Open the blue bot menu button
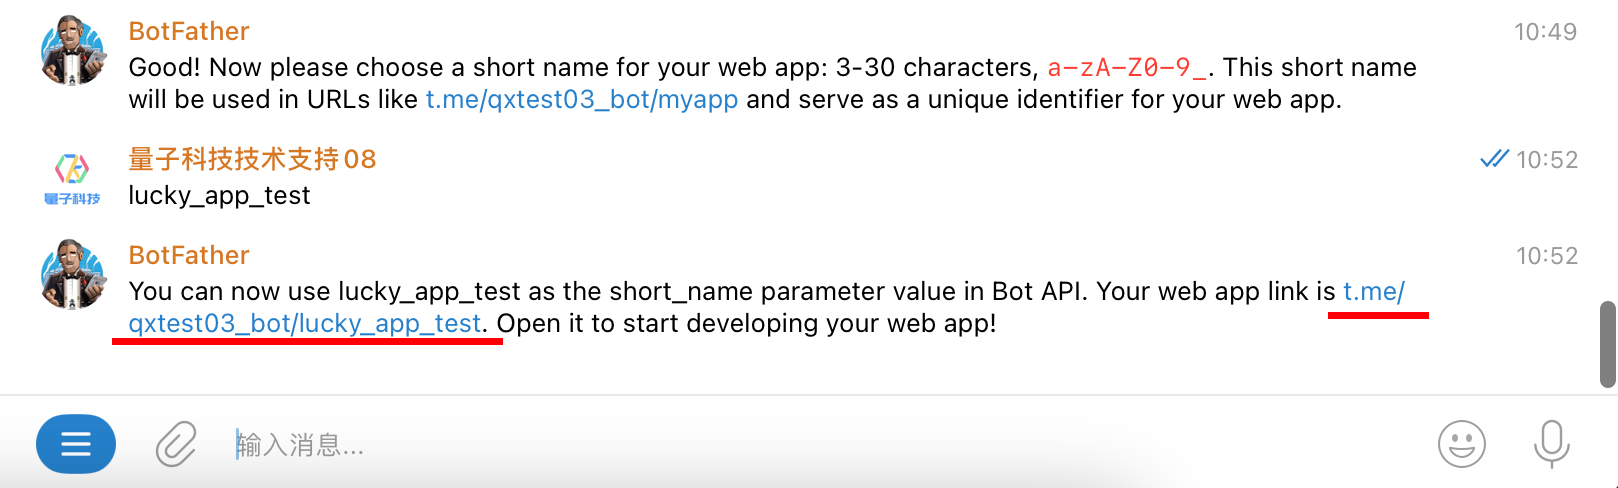1618x488 pixels. pyautogui.click(x=76, y=443)
